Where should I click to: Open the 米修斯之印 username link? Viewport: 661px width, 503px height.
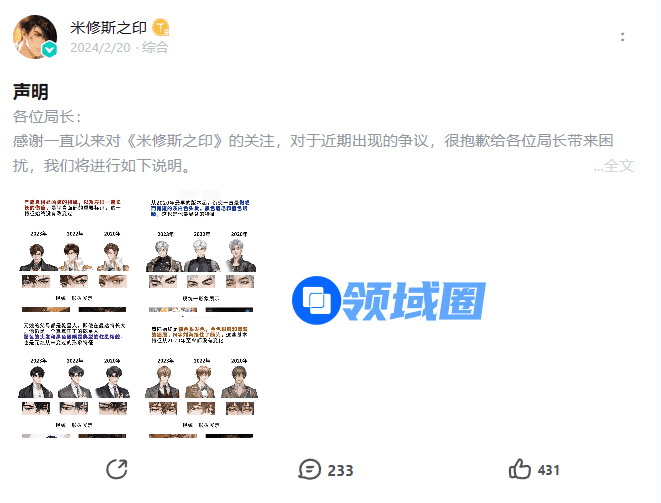point(108,28)
